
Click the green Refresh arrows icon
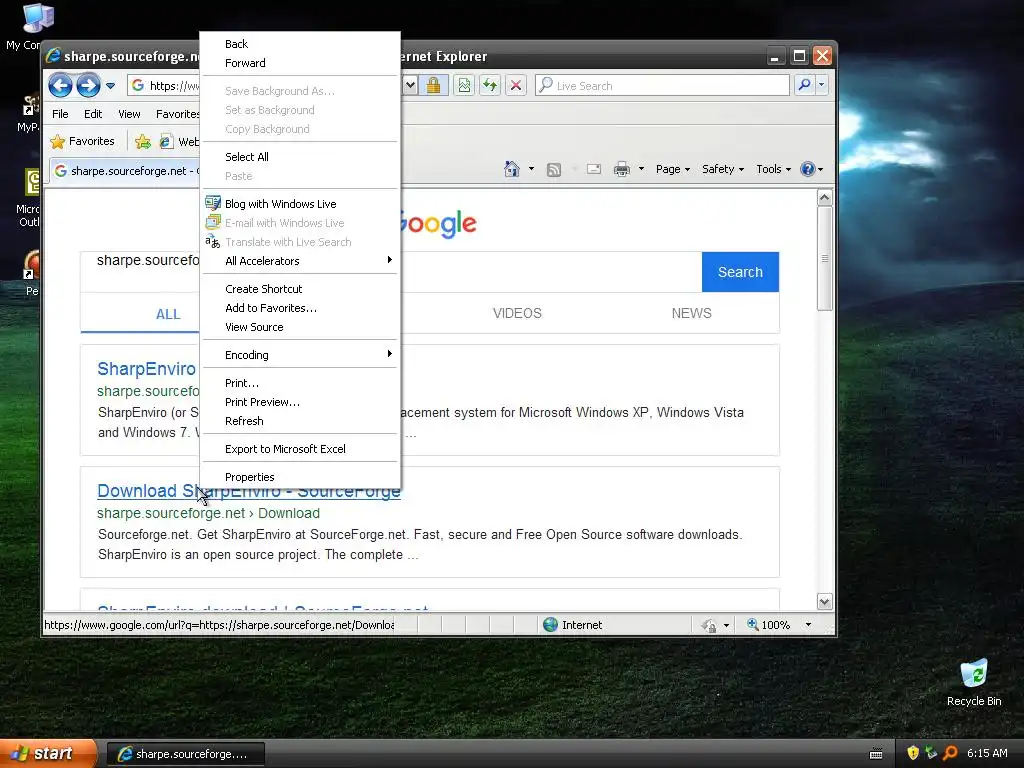pos(490,86)
